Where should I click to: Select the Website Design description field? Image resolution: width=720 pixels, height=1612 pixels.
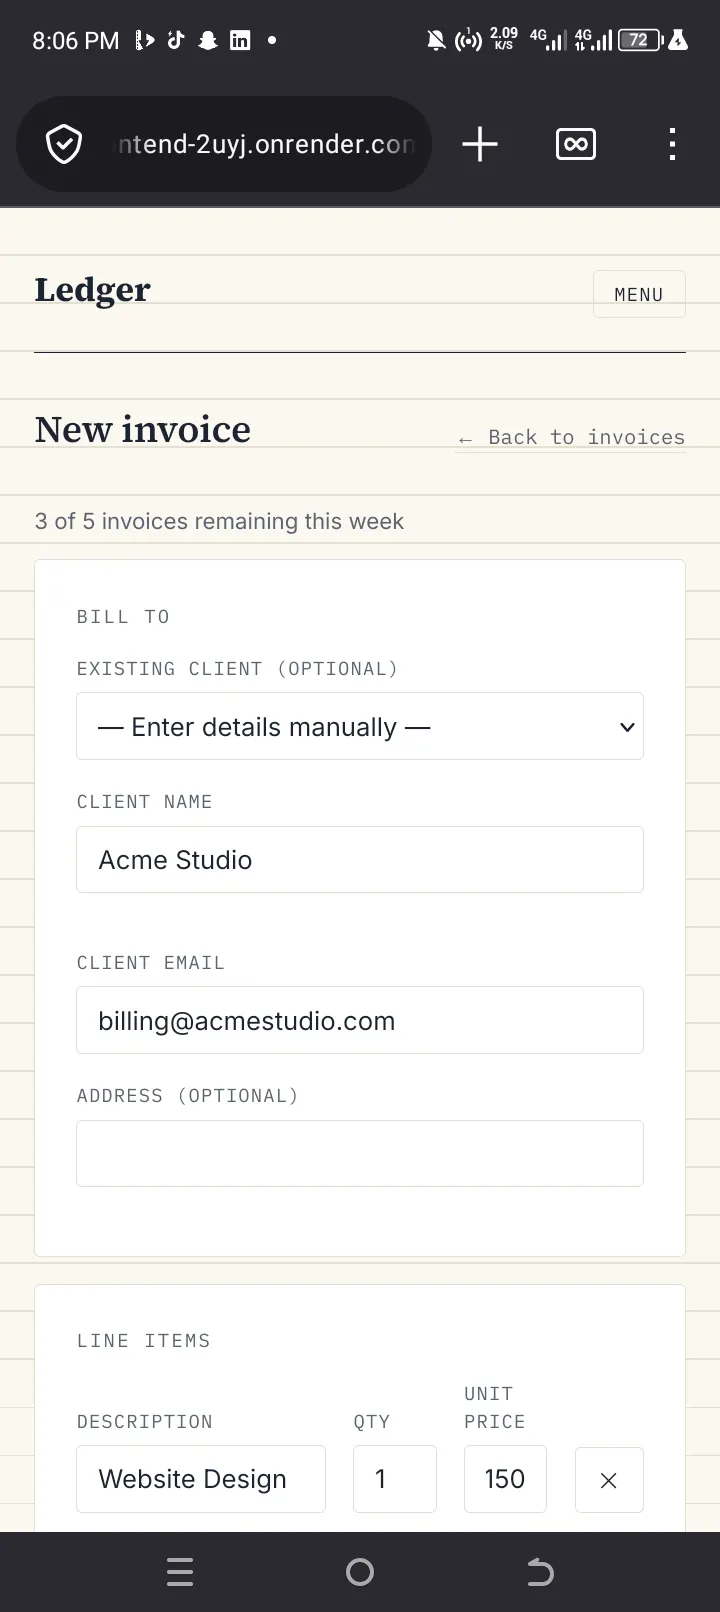pyautogui.click(x=201, y=1479)
